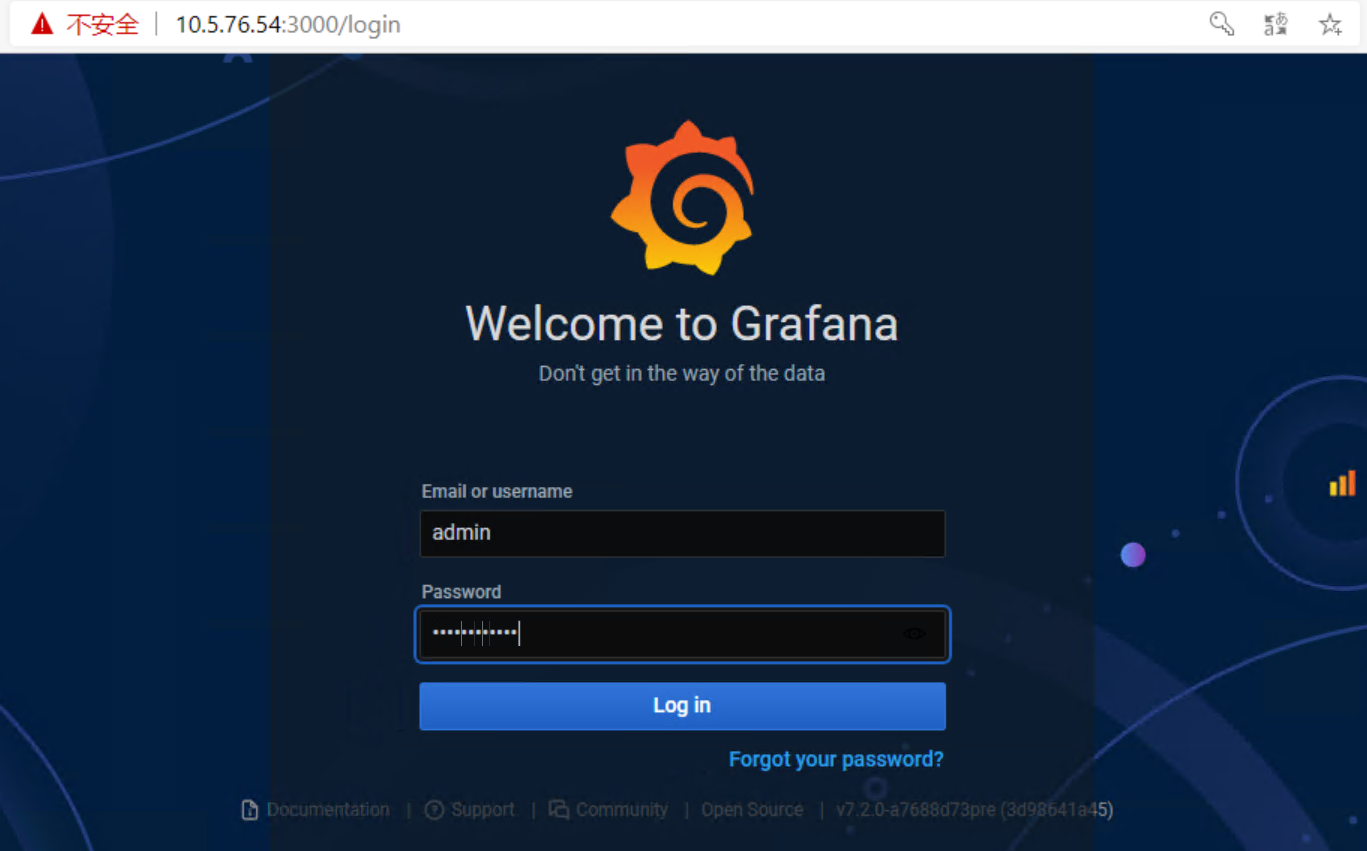Open the Documentation link
This screenshot has width=1367, height=851.
click(x=328, y=809)
